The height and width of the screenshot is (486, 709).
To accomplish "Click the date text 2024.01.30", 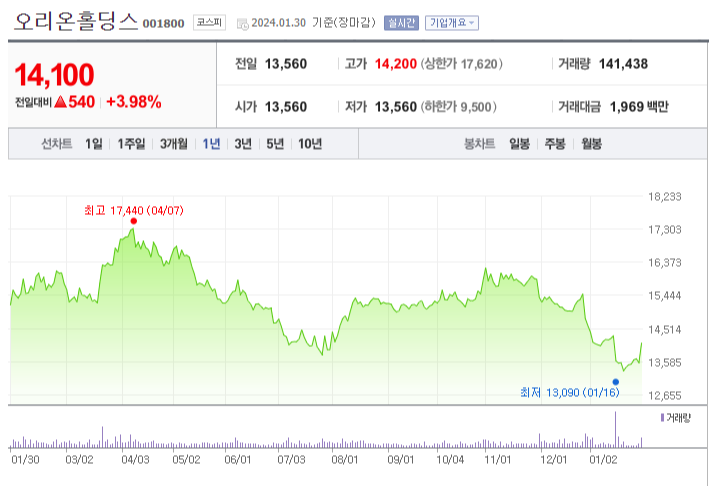I will pyautogui.click(x=279, y=23).
